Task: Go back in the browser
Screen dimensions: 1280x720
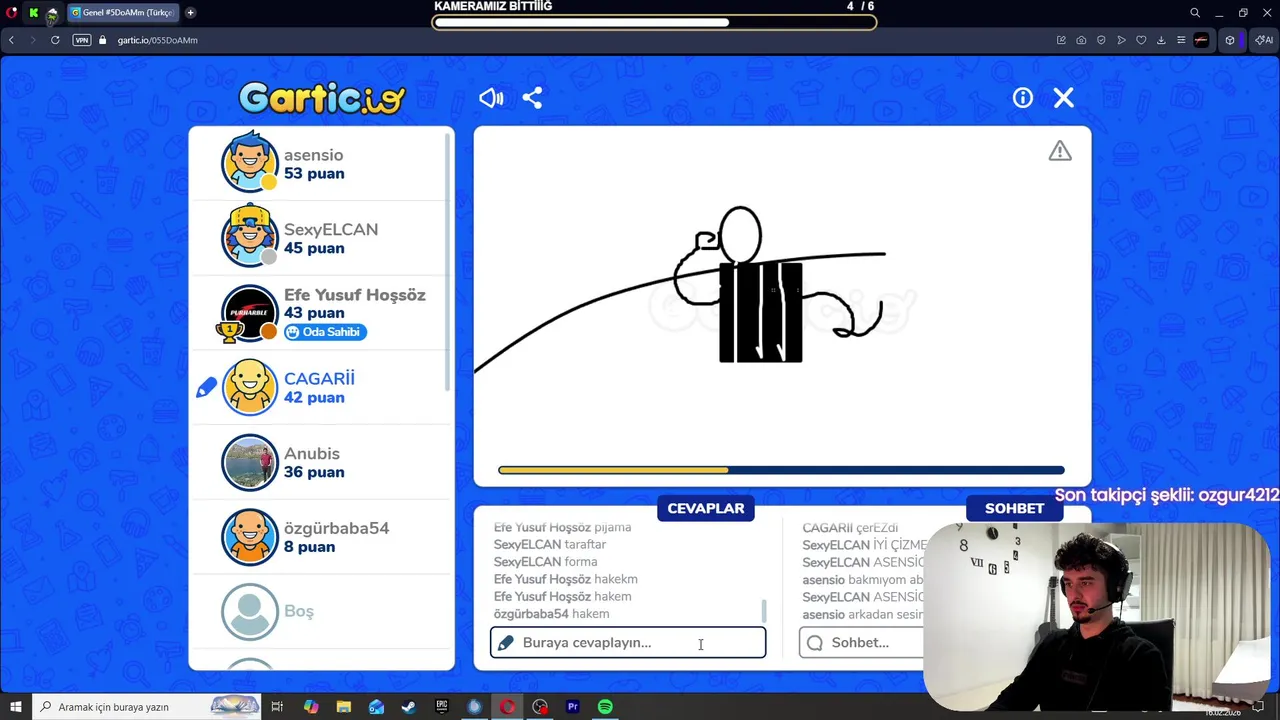Action: (11, 40)
